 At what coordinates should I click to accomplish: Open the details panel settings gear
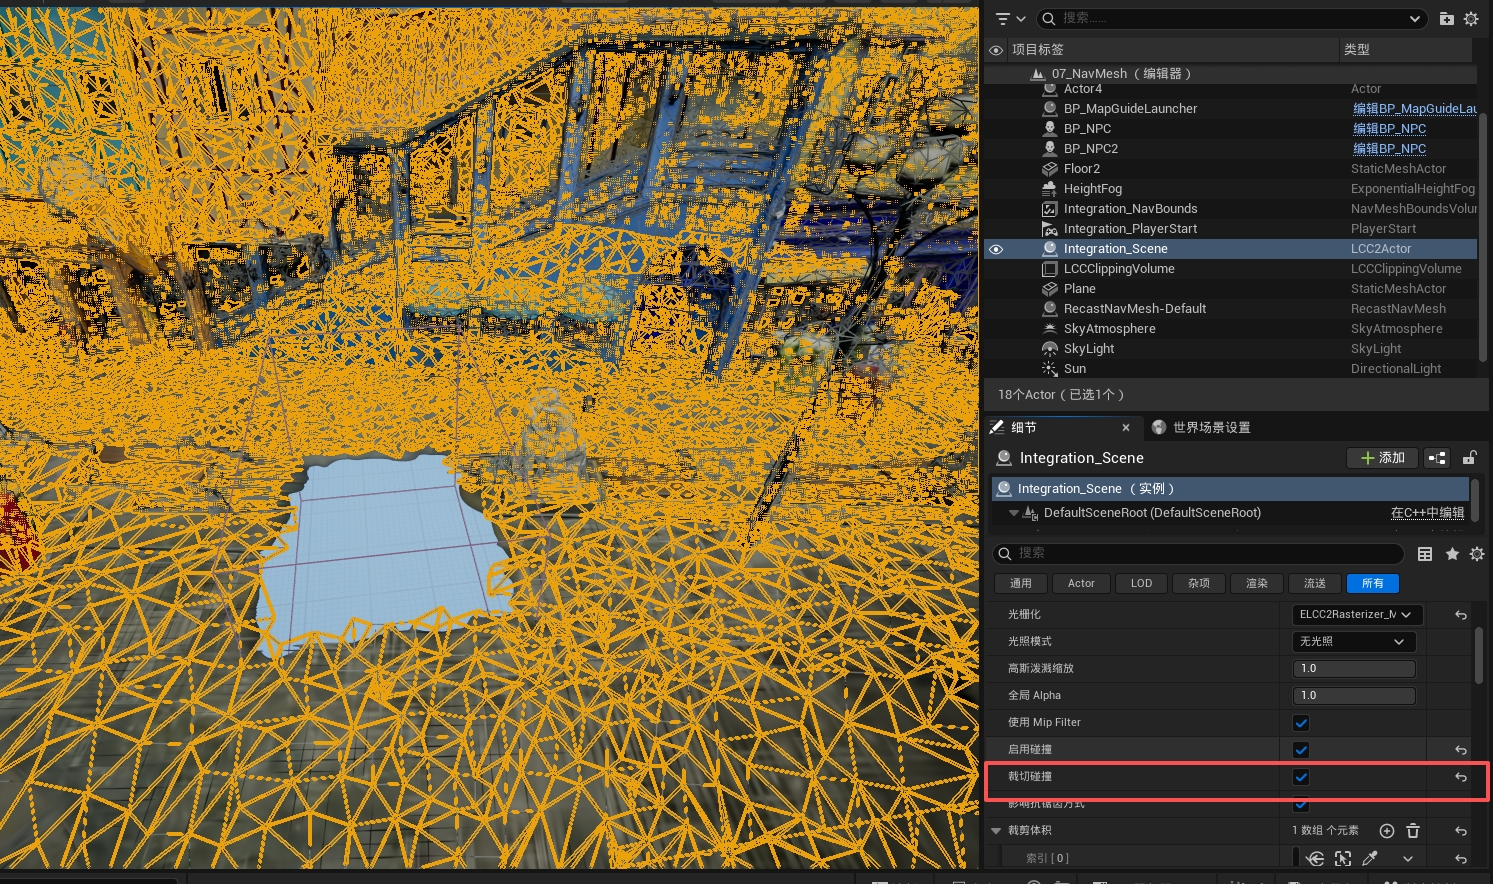tap(1477, 554)
